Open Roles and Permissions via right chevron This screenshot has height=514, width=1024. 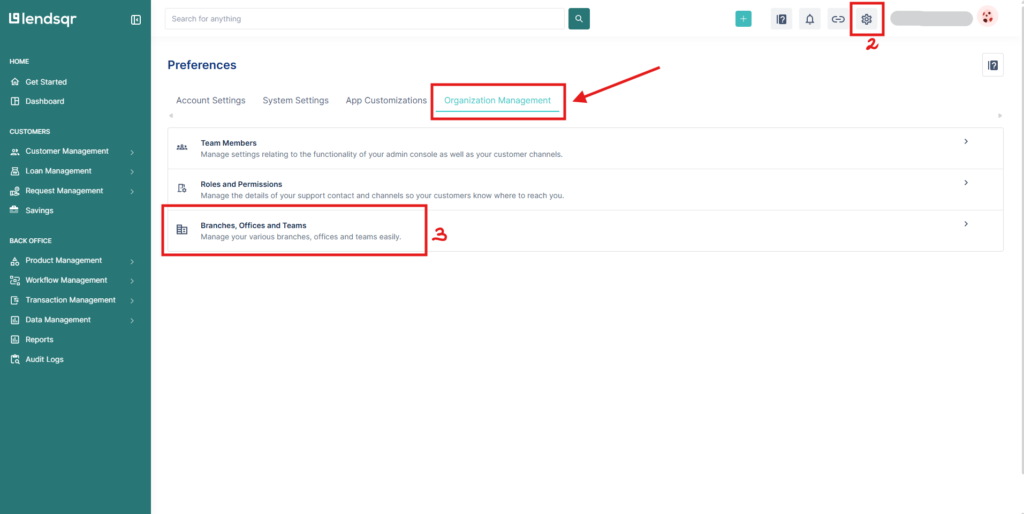(x=966, y=183)
